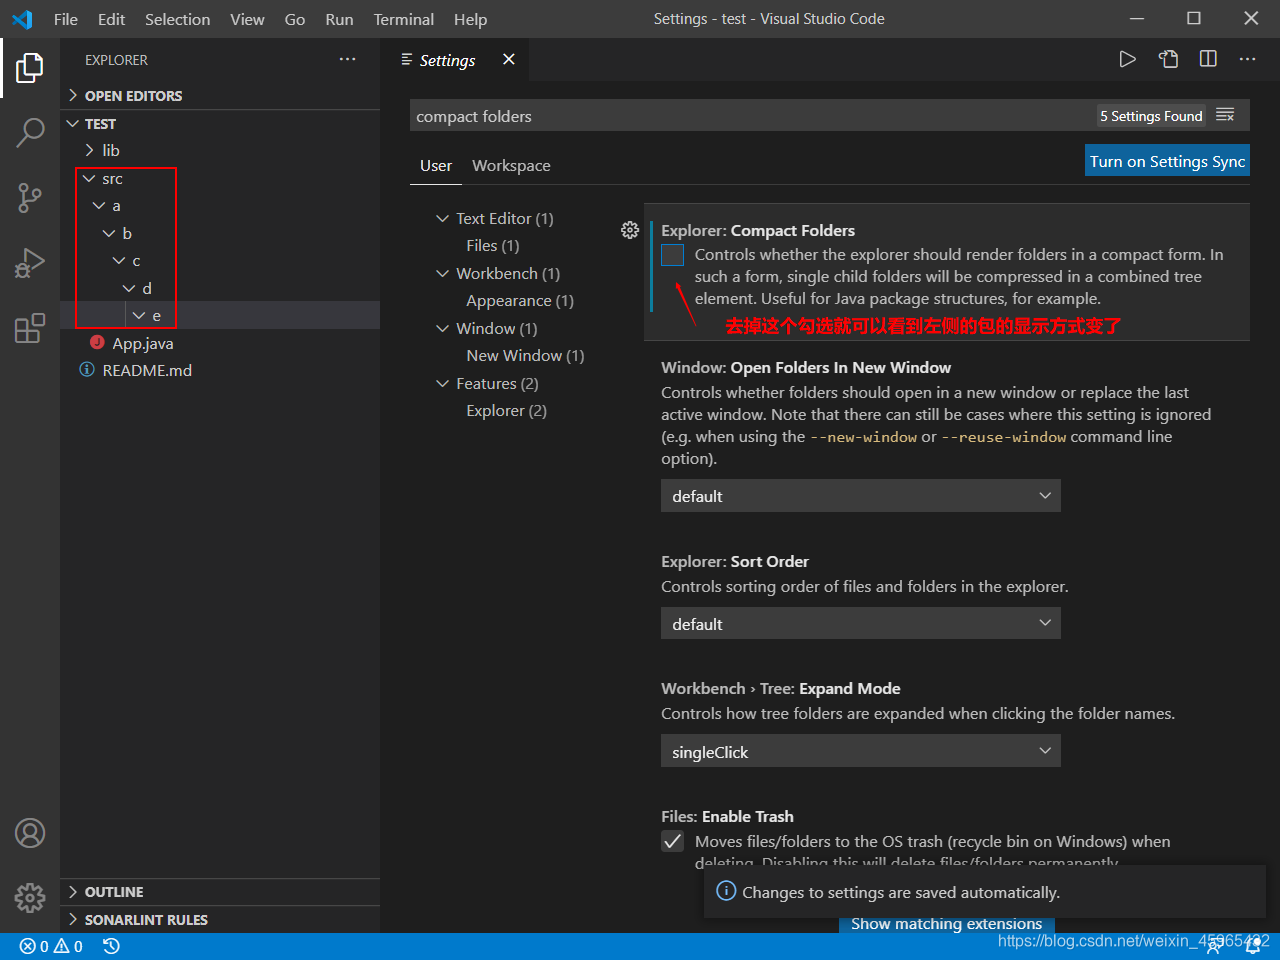1280x960 pixels.
Task: Select Explorer (2) settings subcategory
Action: pos(506,410)
